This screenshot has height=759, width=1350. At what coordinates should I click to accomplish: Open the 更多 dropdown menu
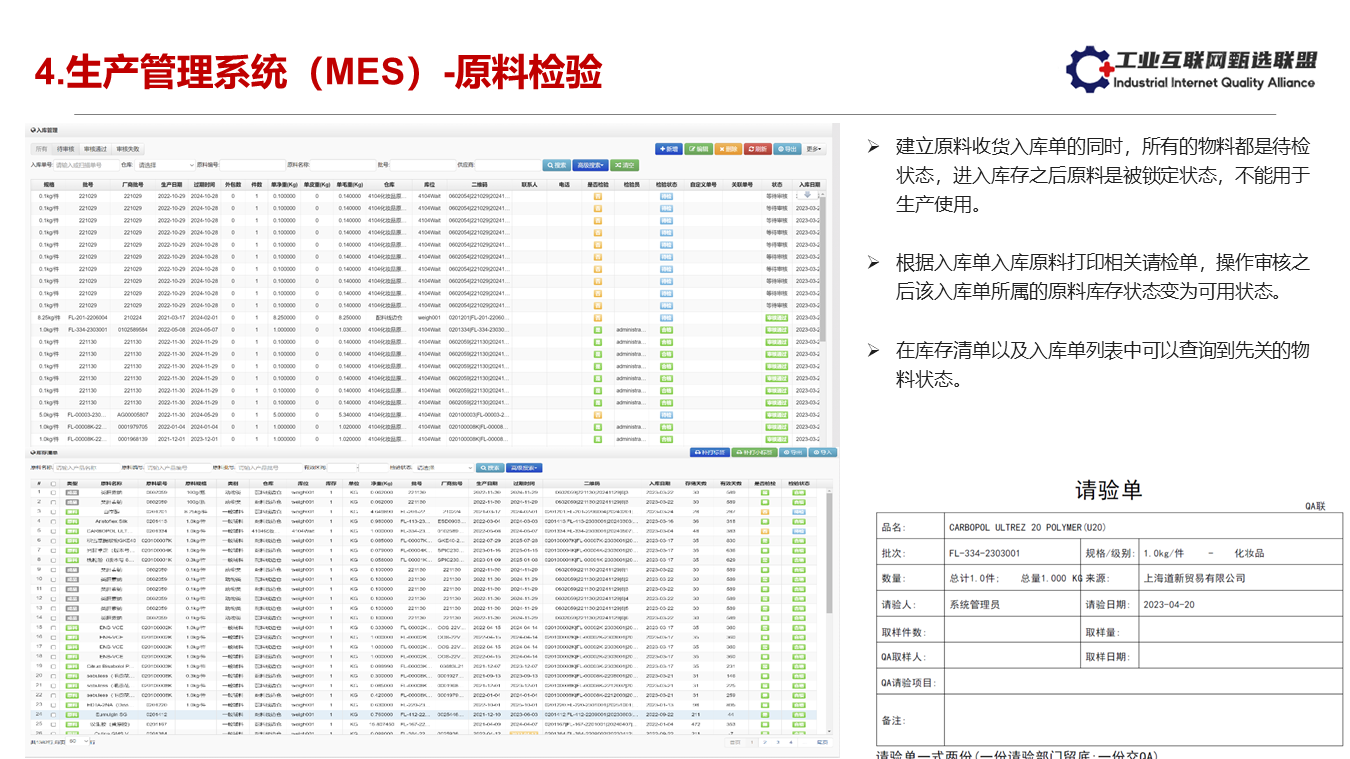(x=815, y=149)
